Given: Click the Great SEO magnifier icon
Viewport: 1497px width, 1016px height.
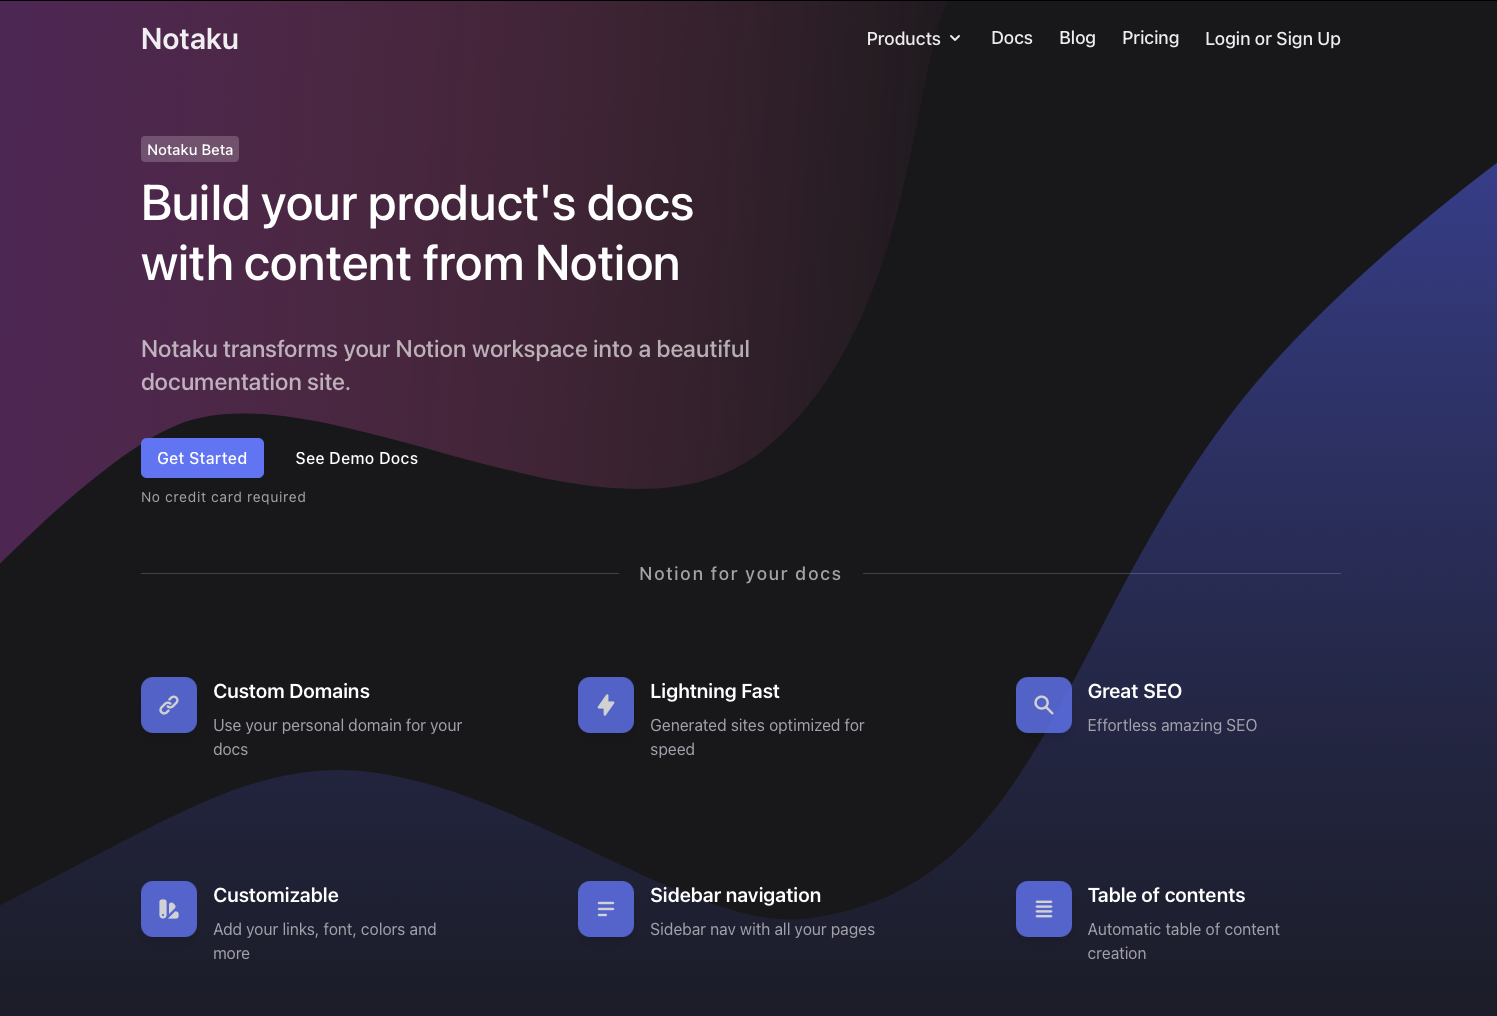Looking at the screenshot, I should click(x=1044, y=705).
